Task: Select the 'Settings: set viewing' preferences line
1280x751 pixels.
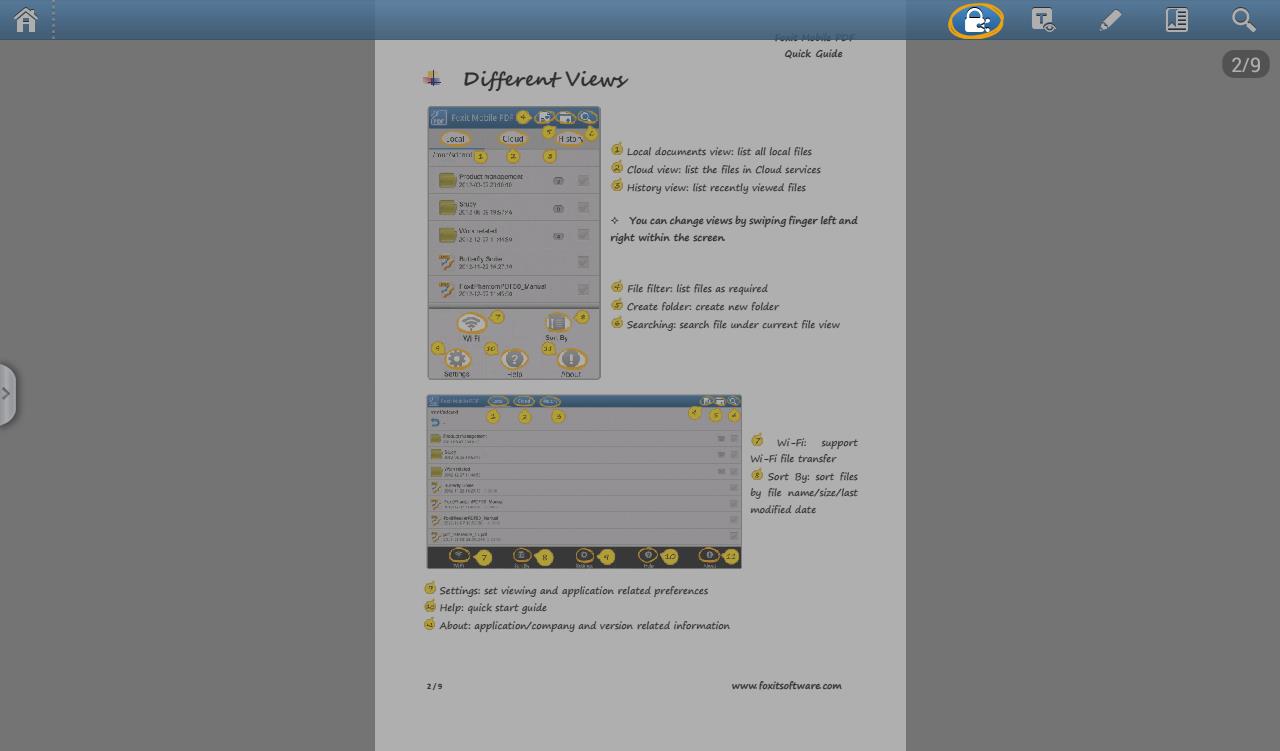Action: click(573, 591)
